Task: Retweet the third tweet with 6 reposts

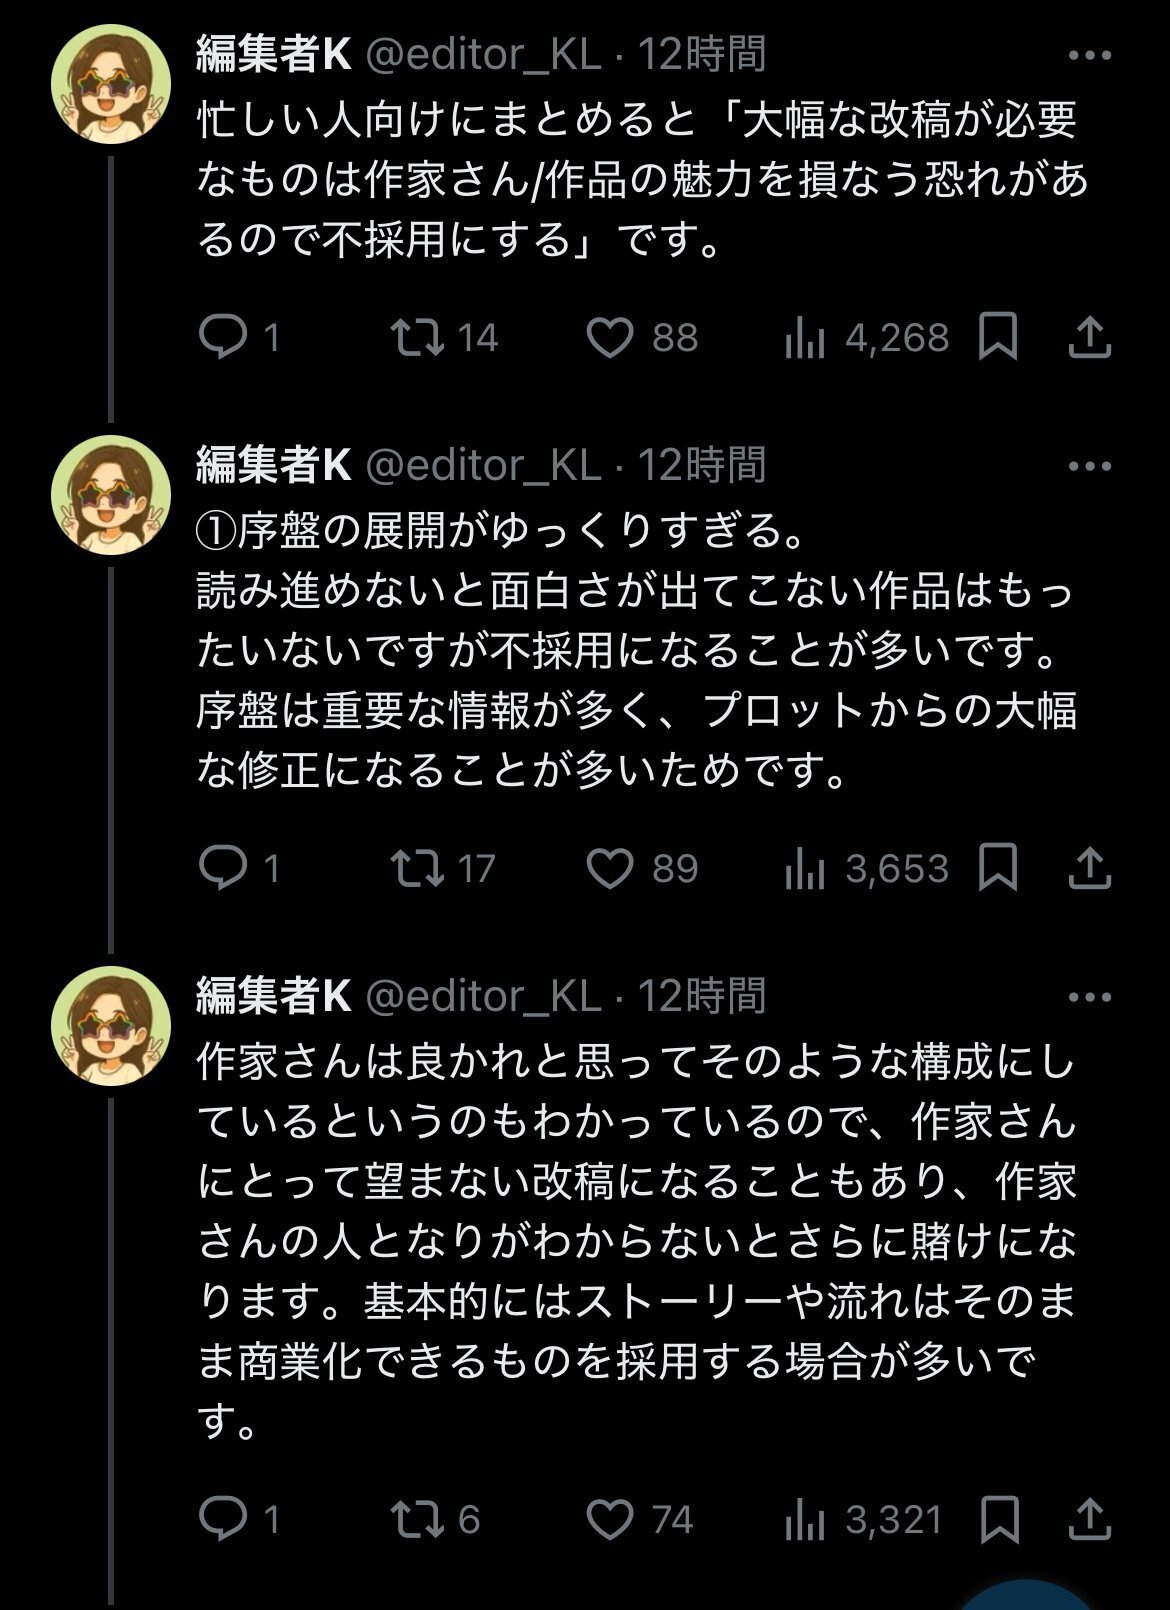Action: [x=417, y=1520]
